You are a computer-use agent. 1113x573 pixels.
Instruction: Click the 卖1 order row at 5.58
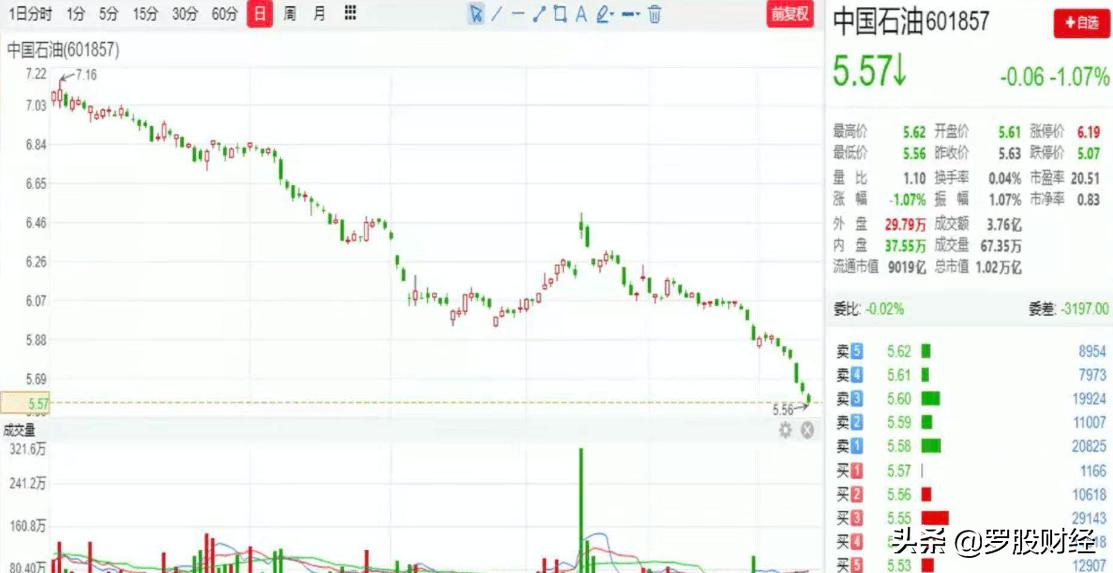969,446
